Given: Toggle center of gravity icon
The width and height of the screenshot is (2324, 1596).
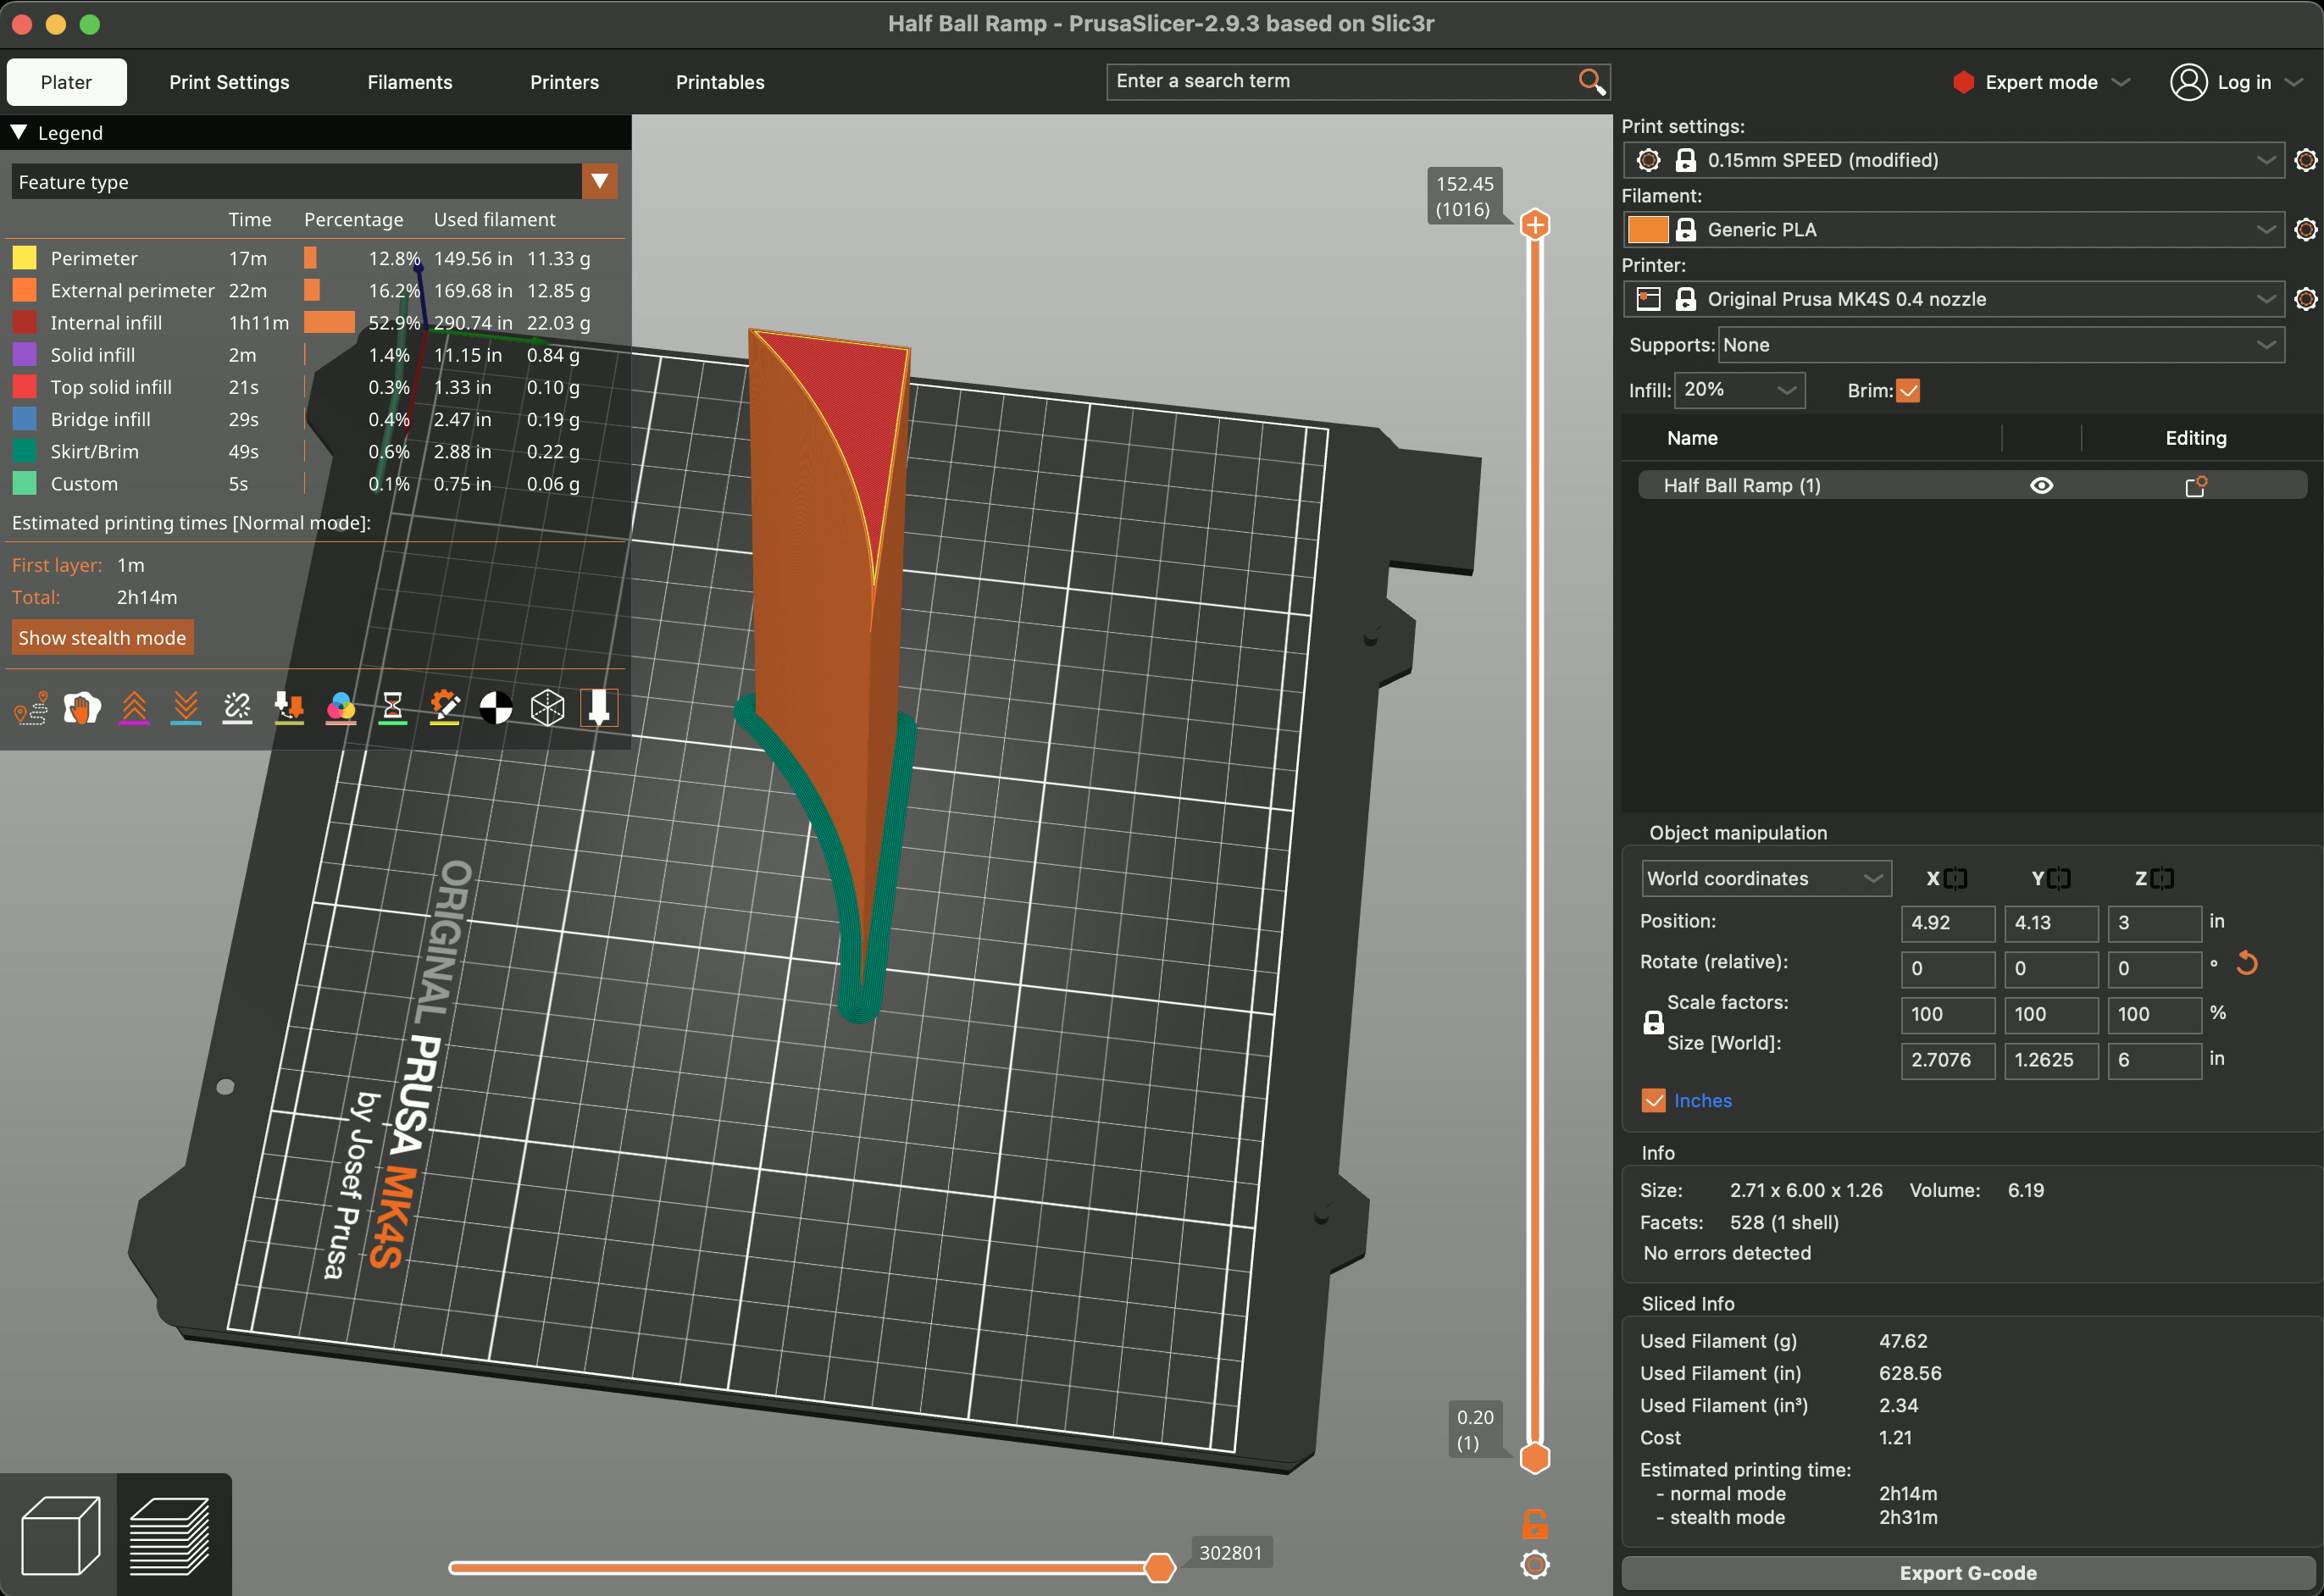Looking at the screenshot, I should [496, 708].
